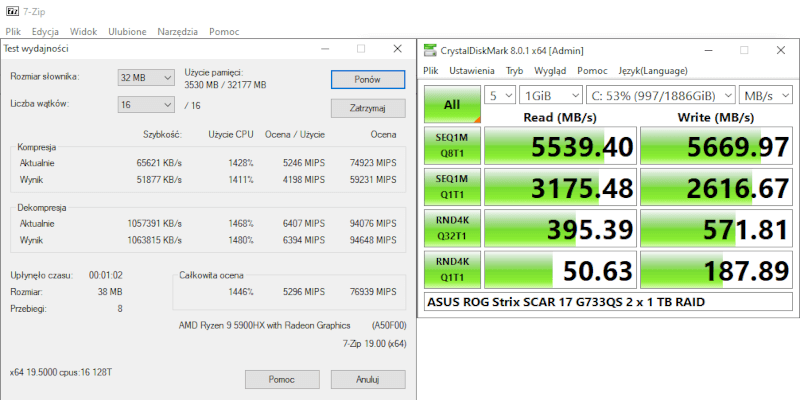Click the 187.89 write result
The width and height of the screenshot is (800, 400).
(x=716, y=270)
